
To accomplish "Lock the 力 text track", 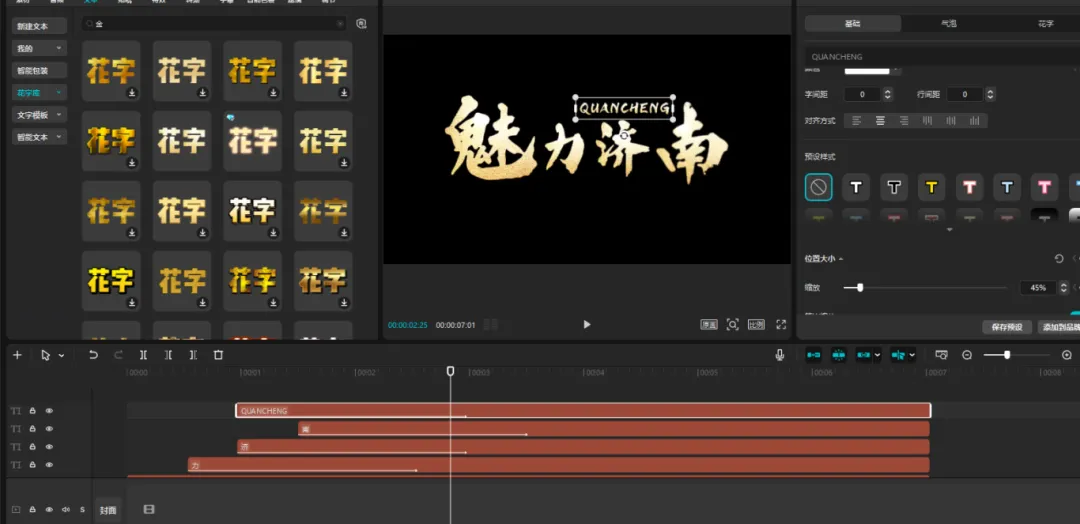I will [32, 465].
